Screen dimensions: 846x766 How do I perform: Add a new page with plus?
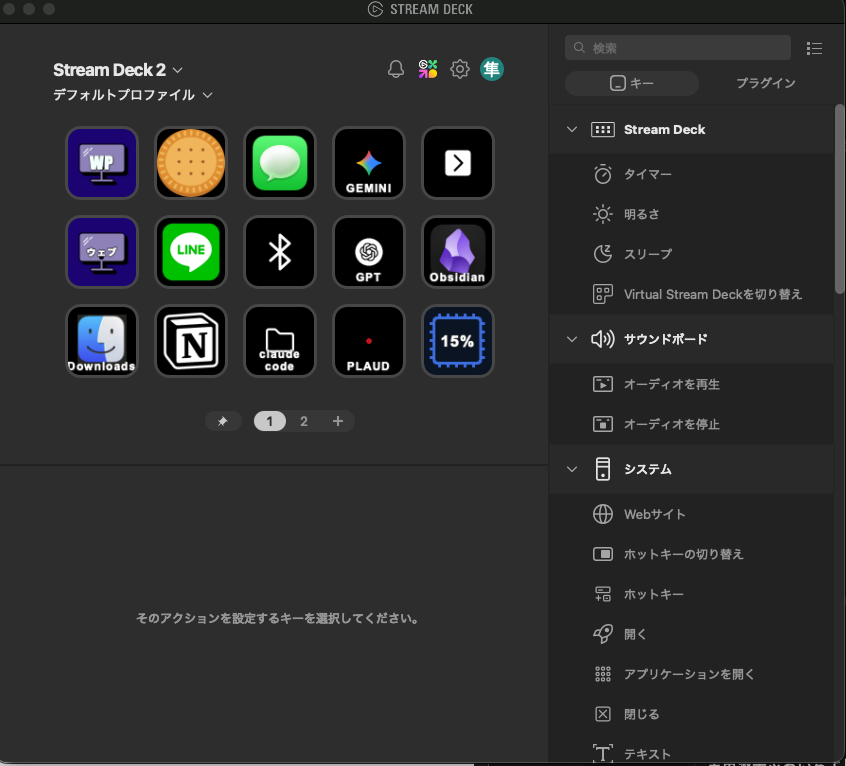pyautogui.click(x=338, y=421)
